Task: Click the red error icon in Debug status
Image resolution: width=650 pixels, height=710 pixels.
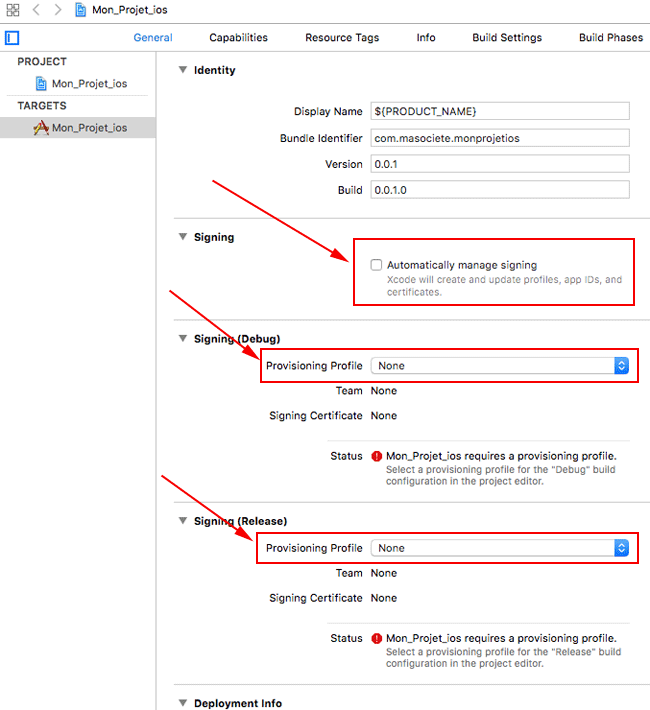Action: tap(376, 456)
